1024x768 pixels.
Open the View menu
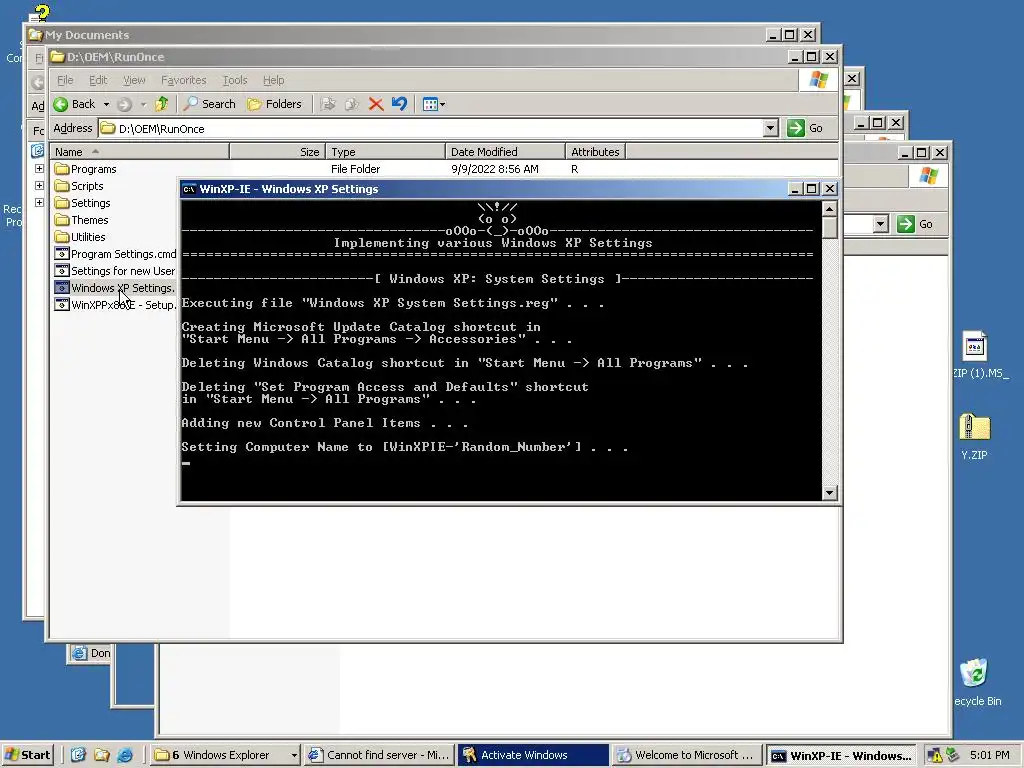134,80
